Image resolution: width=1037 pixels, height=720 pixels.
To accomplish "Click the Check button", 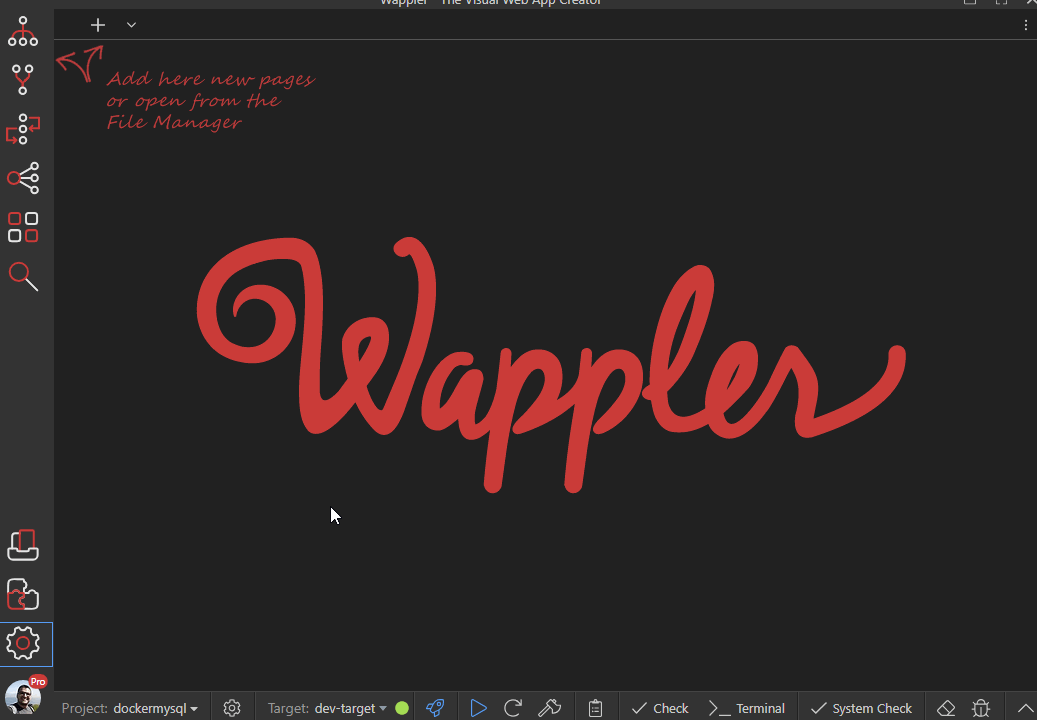I will click(660, 708).
